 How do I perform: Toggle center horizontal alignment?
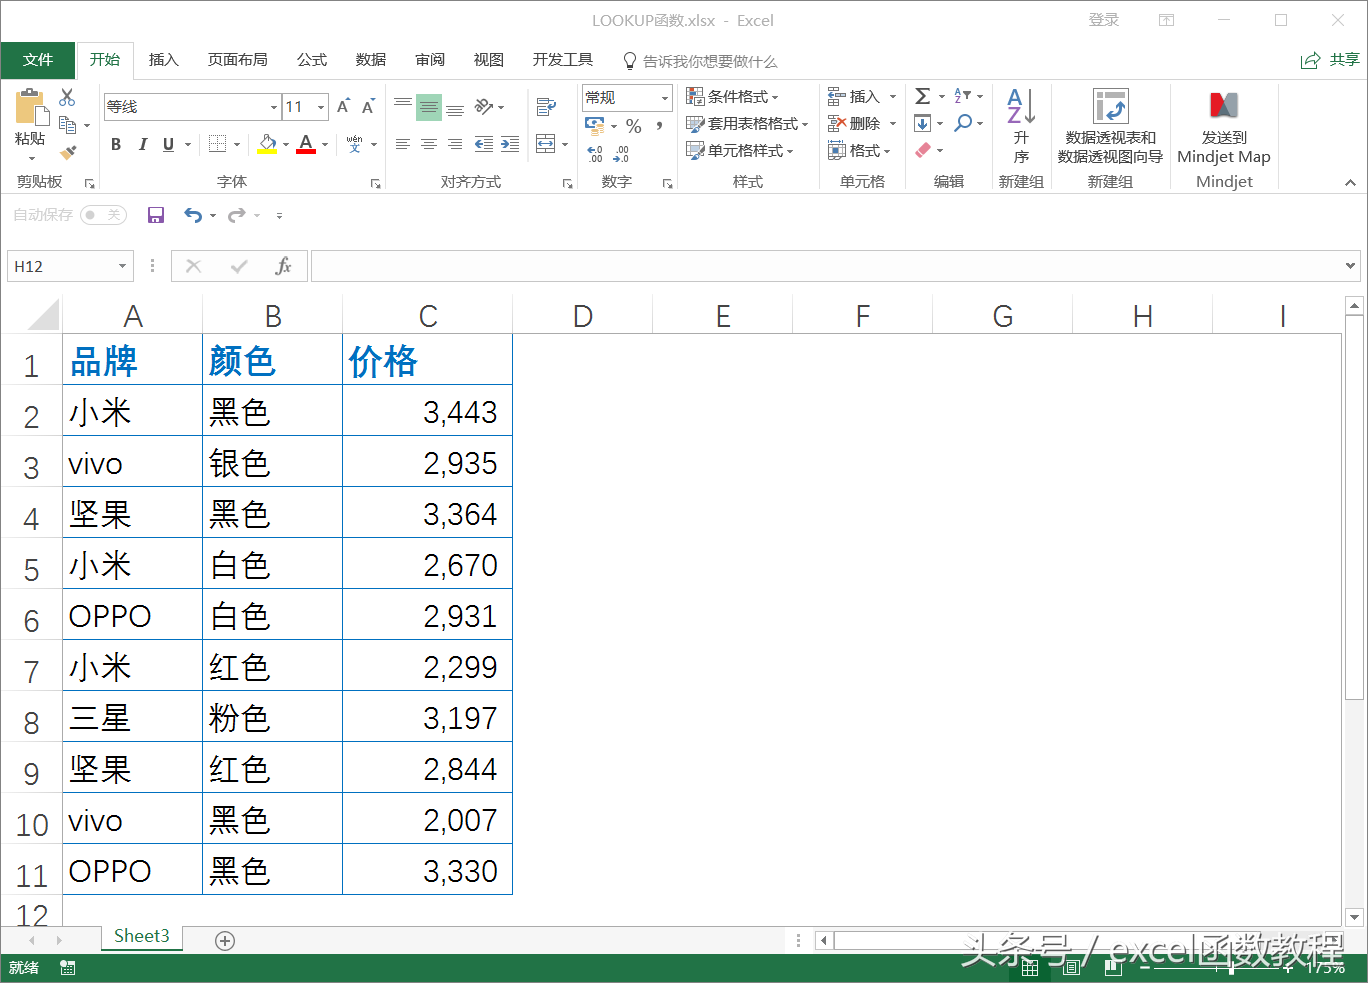click(429, 144)
